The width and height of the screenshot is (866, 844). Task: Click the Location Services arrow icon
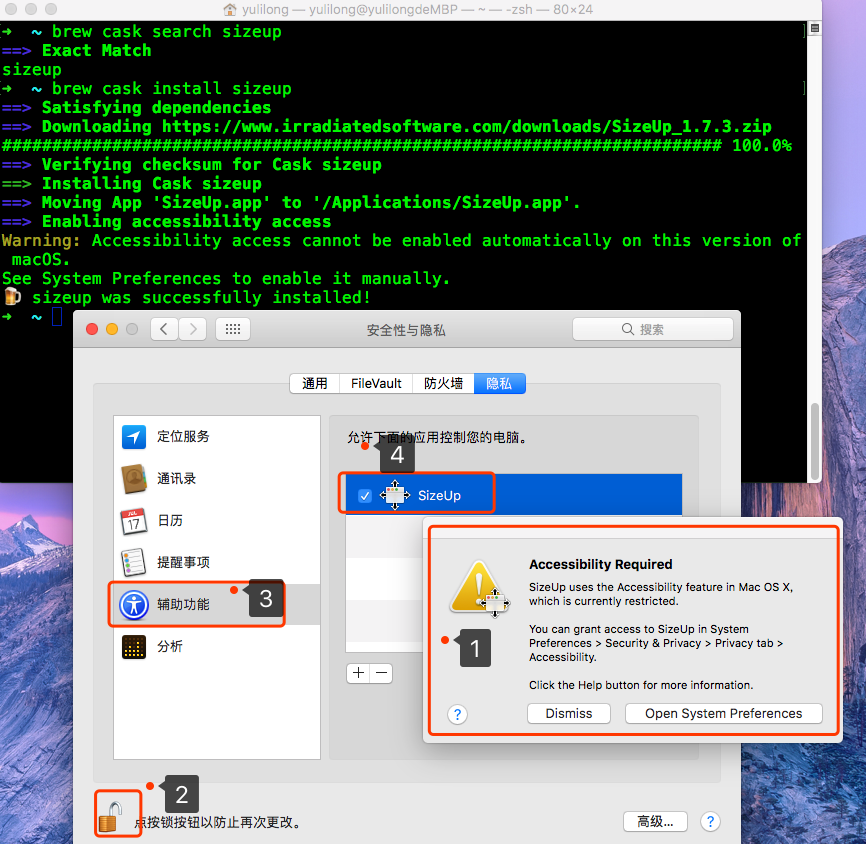pos(134,436)
